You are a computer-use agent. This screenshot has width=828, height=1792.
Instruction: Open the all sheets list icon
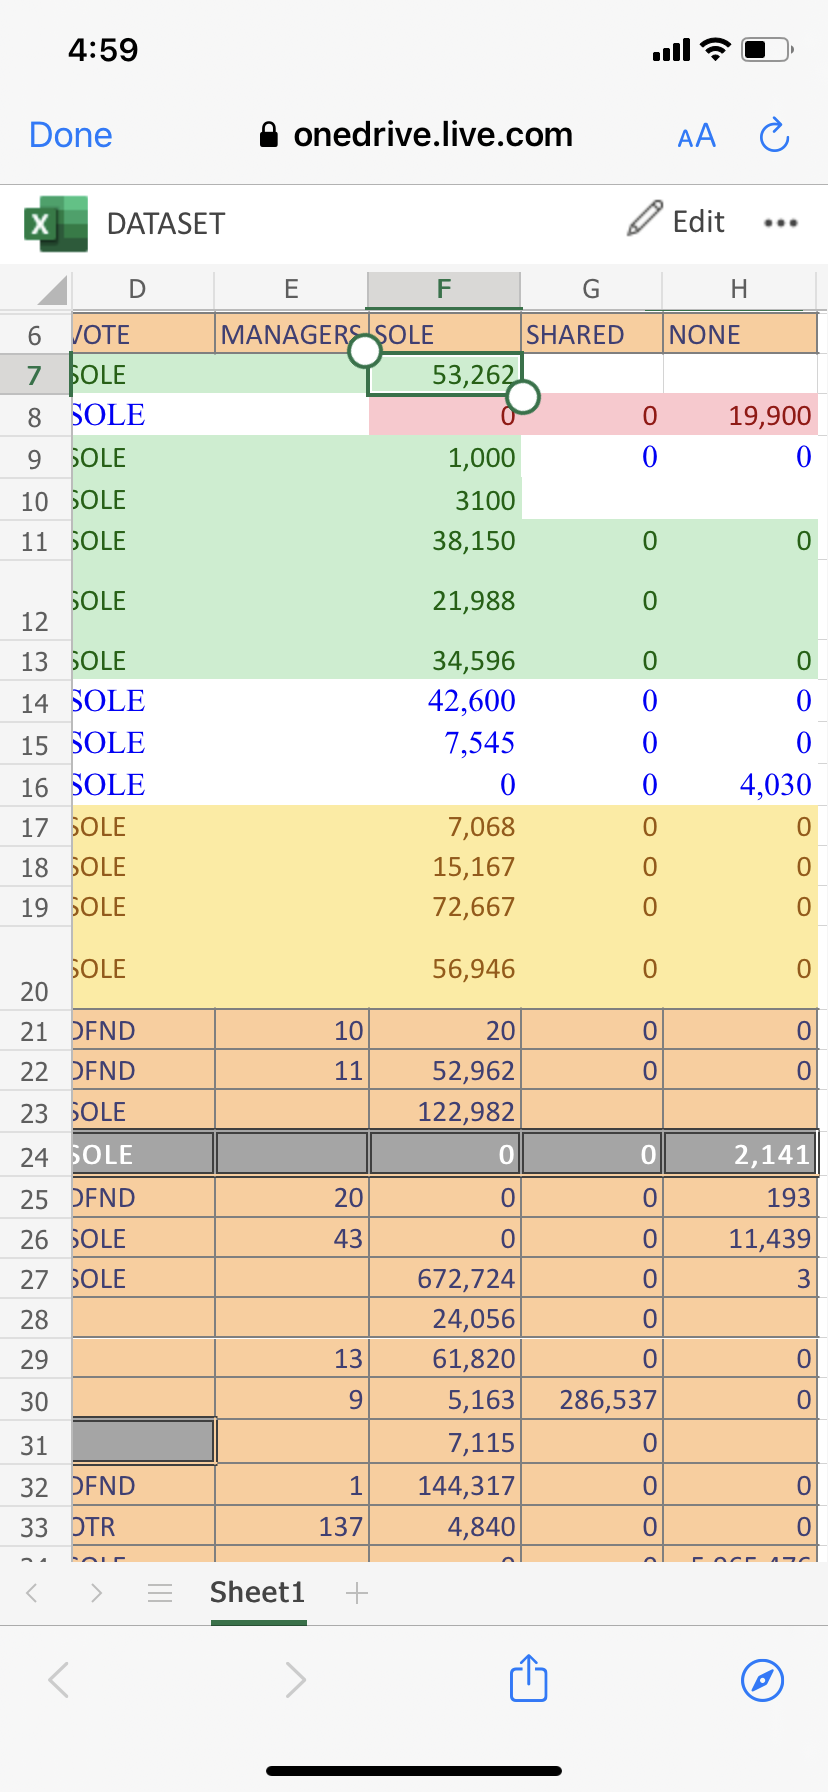tap(160, 1593)
